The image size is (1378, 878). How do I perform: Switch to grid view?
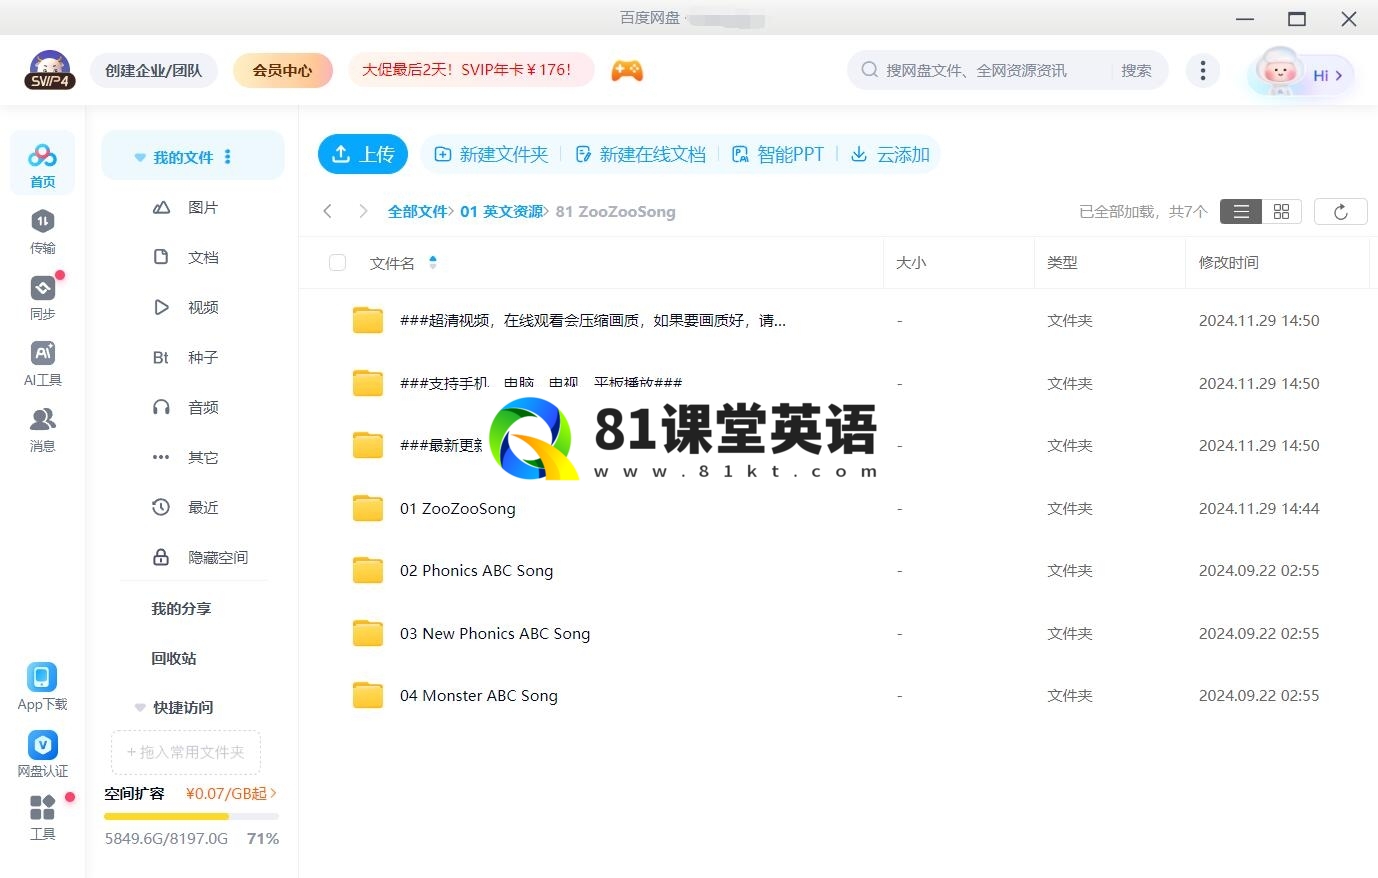1281,211
